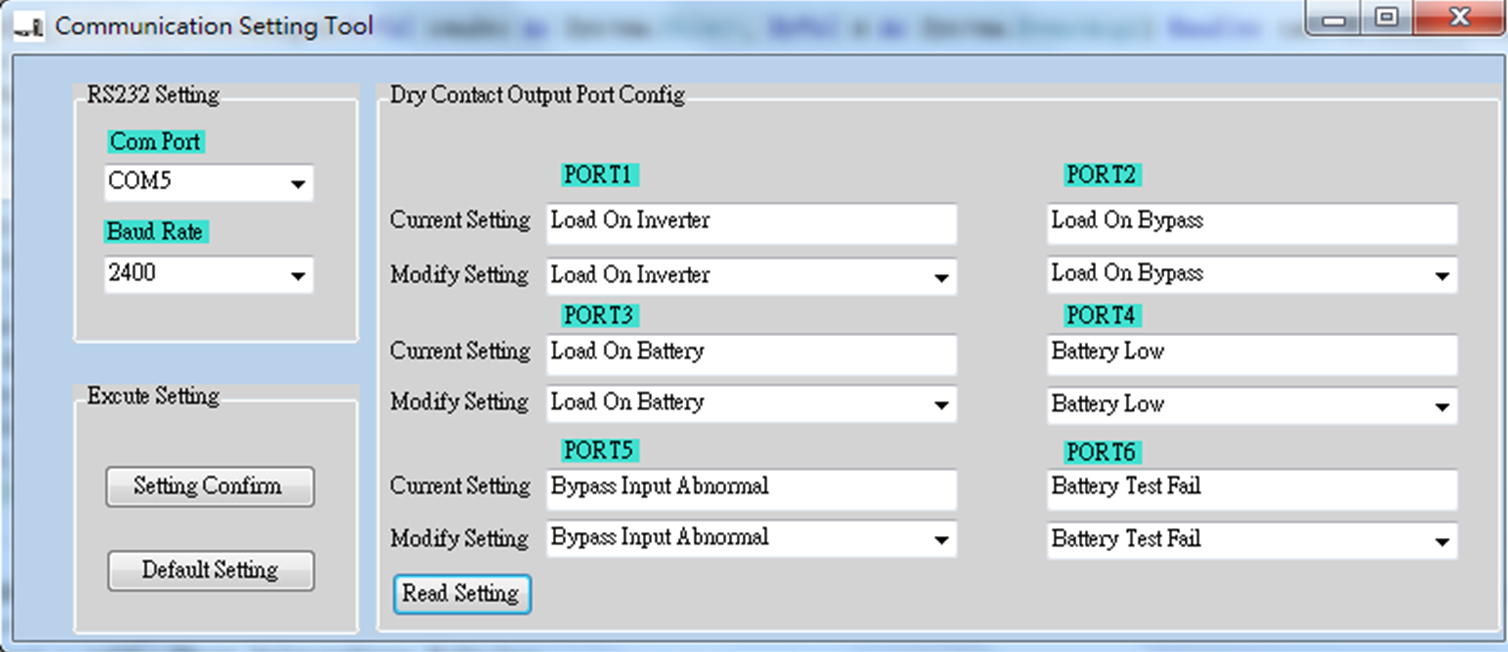This screenshot has width=1508, height=652.
Task: Open PORT5 Modify Setting dropdown
Action: [x=940, y=540]
